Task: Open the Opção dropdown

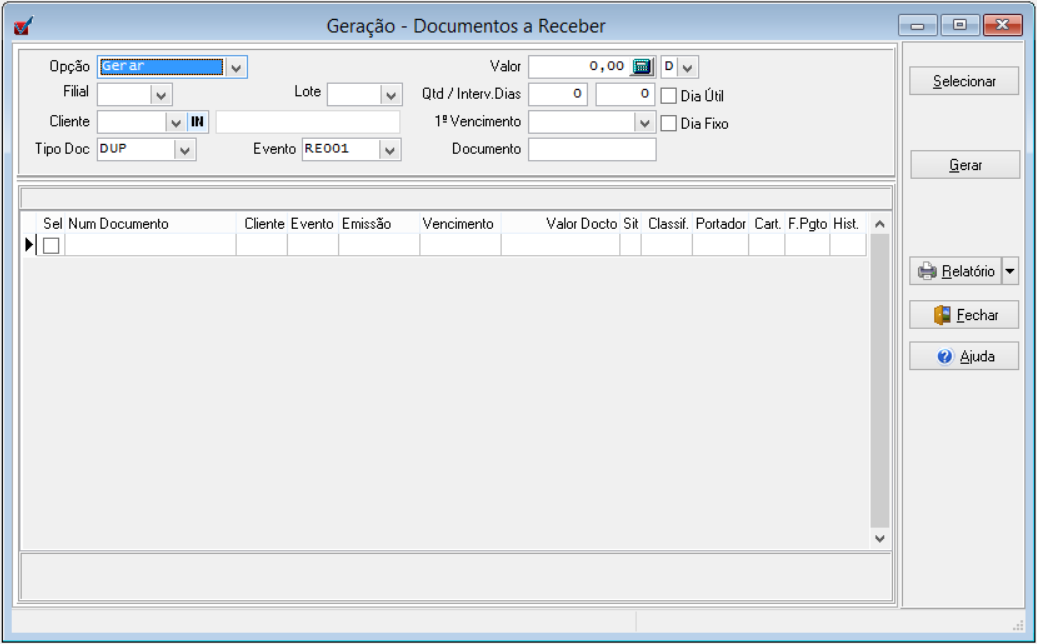Action: point(236,67)
